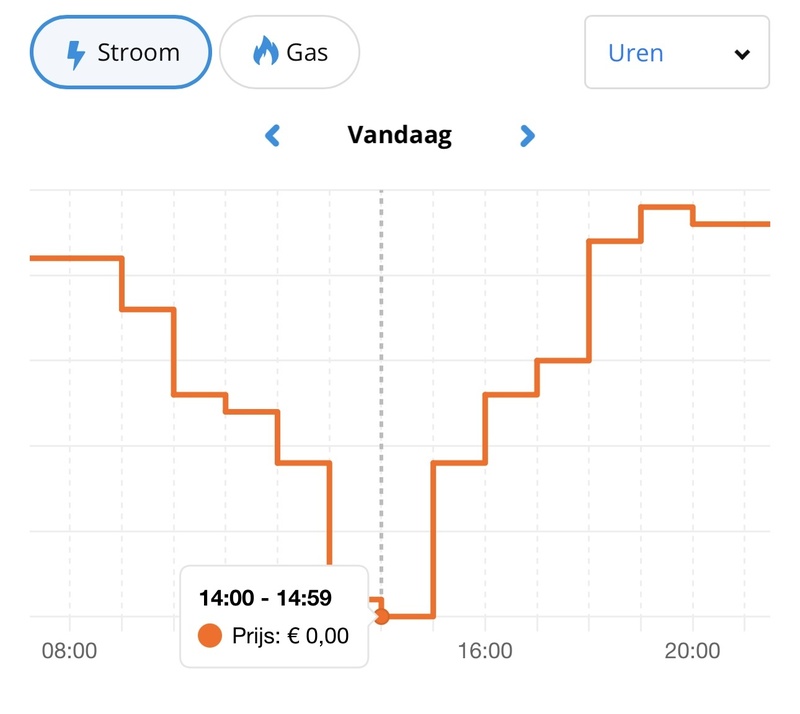Expand the Uren dropdown chevron
This screenshot has width=800, height=714.
pyautogui.click(x=742, y=54)
